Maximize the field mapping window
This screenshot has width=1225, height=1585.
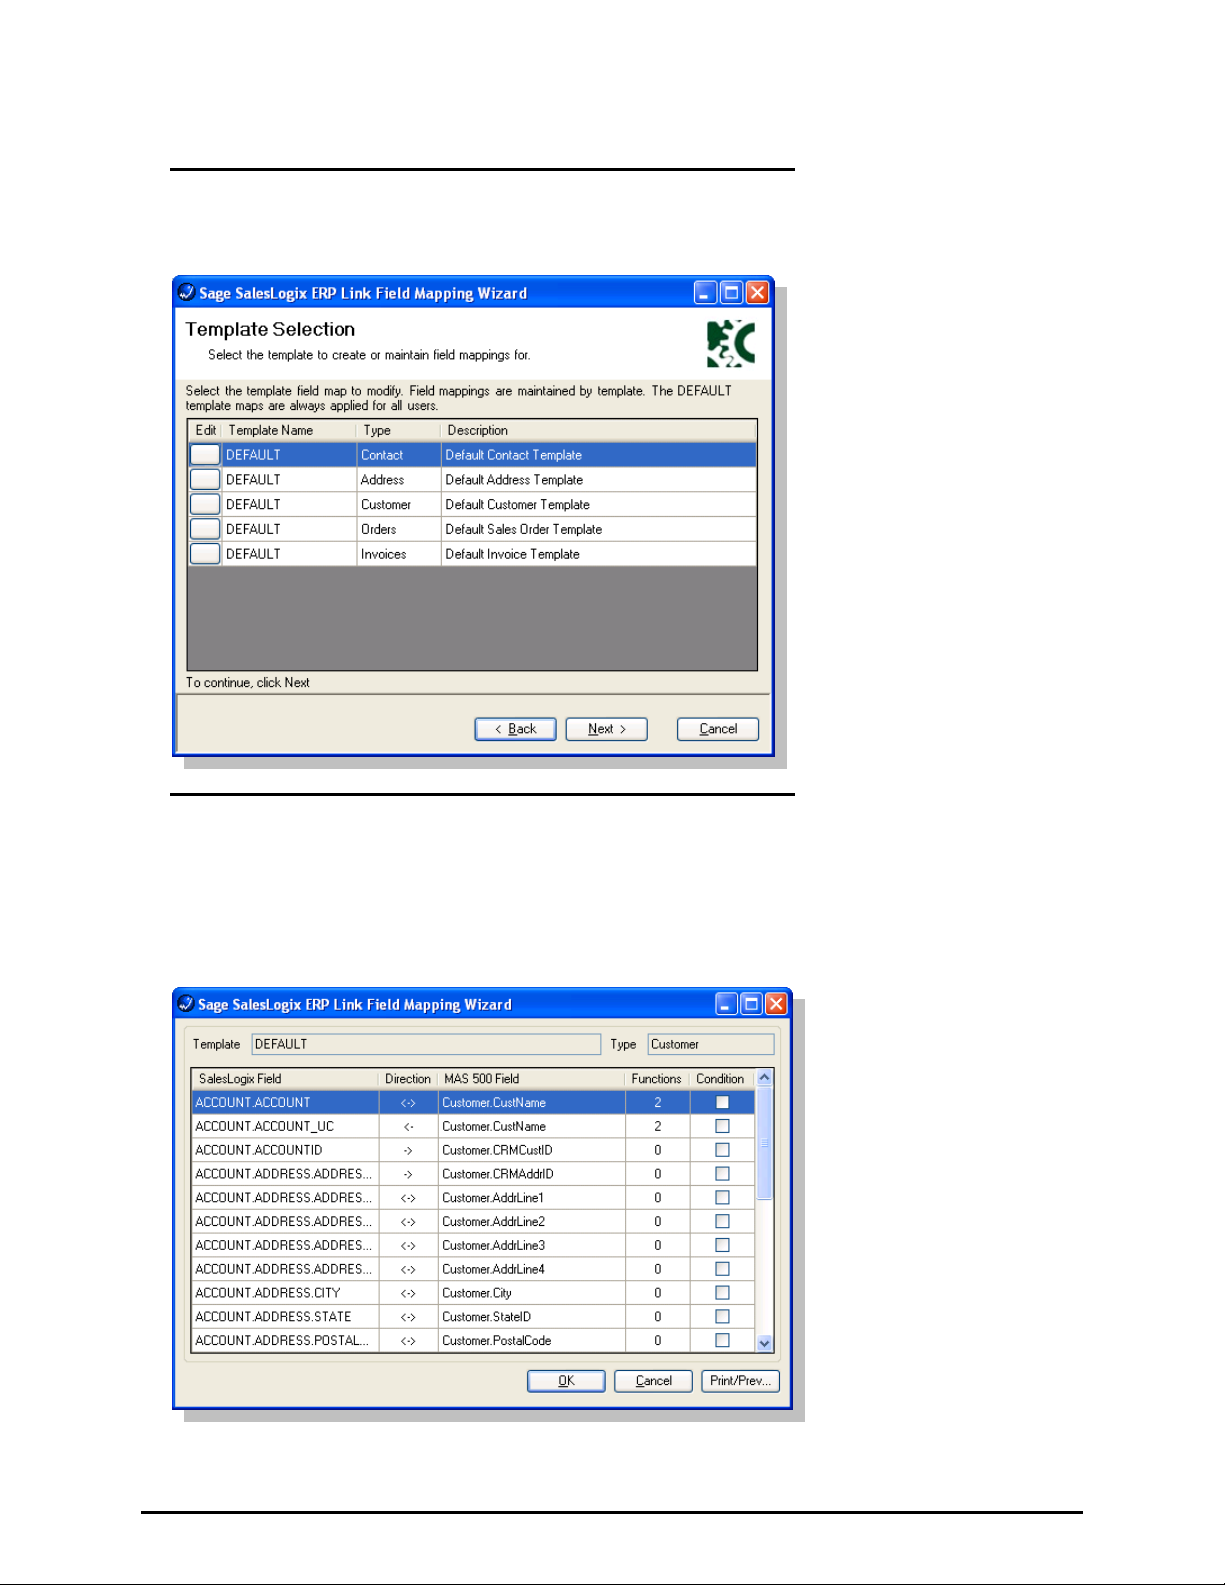coord(751,1003)
